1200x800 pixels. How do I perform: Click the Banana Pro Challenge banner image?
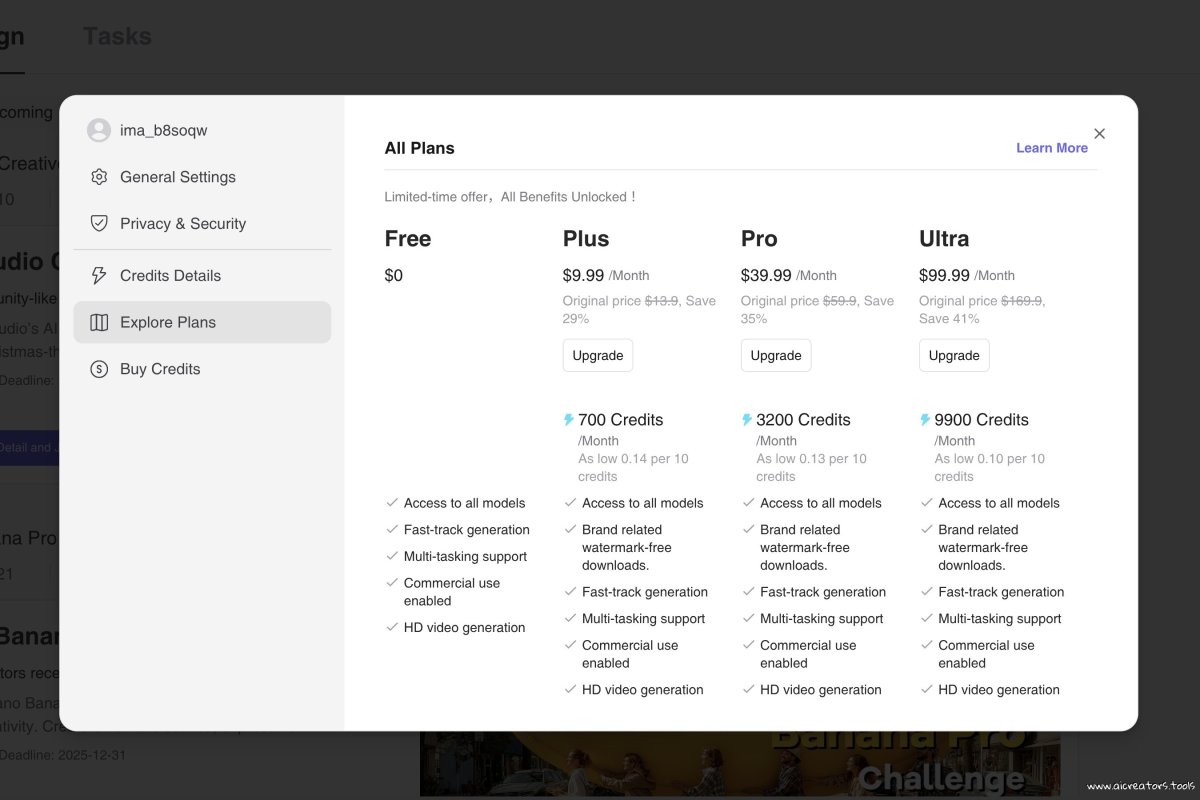coord(740,765)
